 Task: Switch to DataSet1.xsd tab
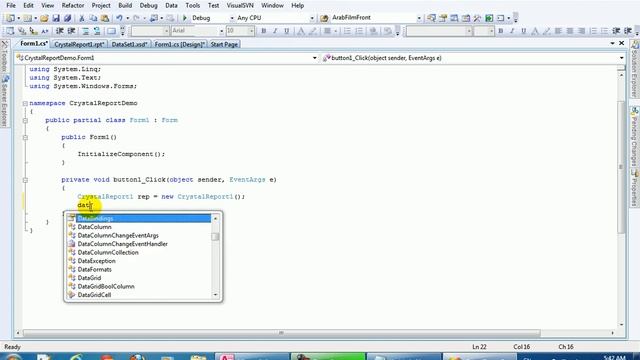point(129,44)
